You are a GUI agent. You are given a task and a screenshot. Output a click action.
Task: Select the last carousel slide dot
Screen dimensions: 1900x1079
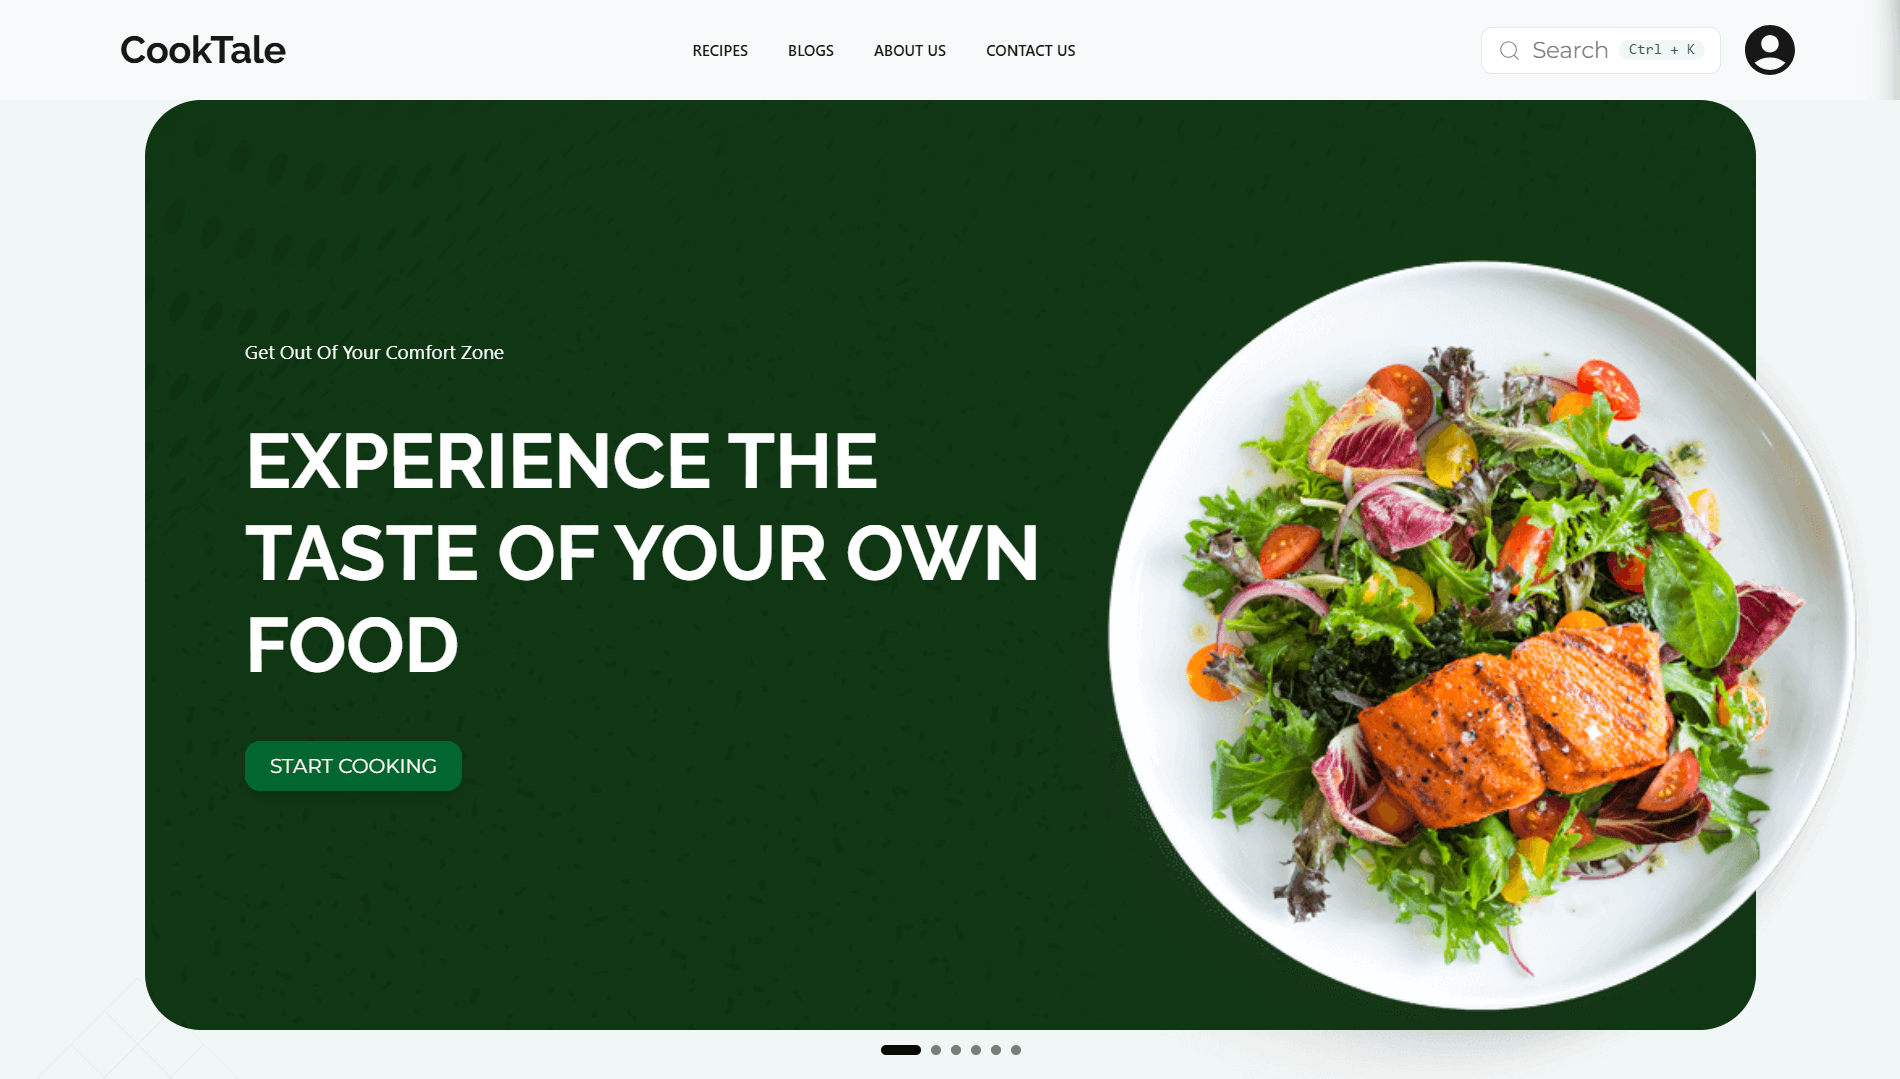pos(1016,1050)
